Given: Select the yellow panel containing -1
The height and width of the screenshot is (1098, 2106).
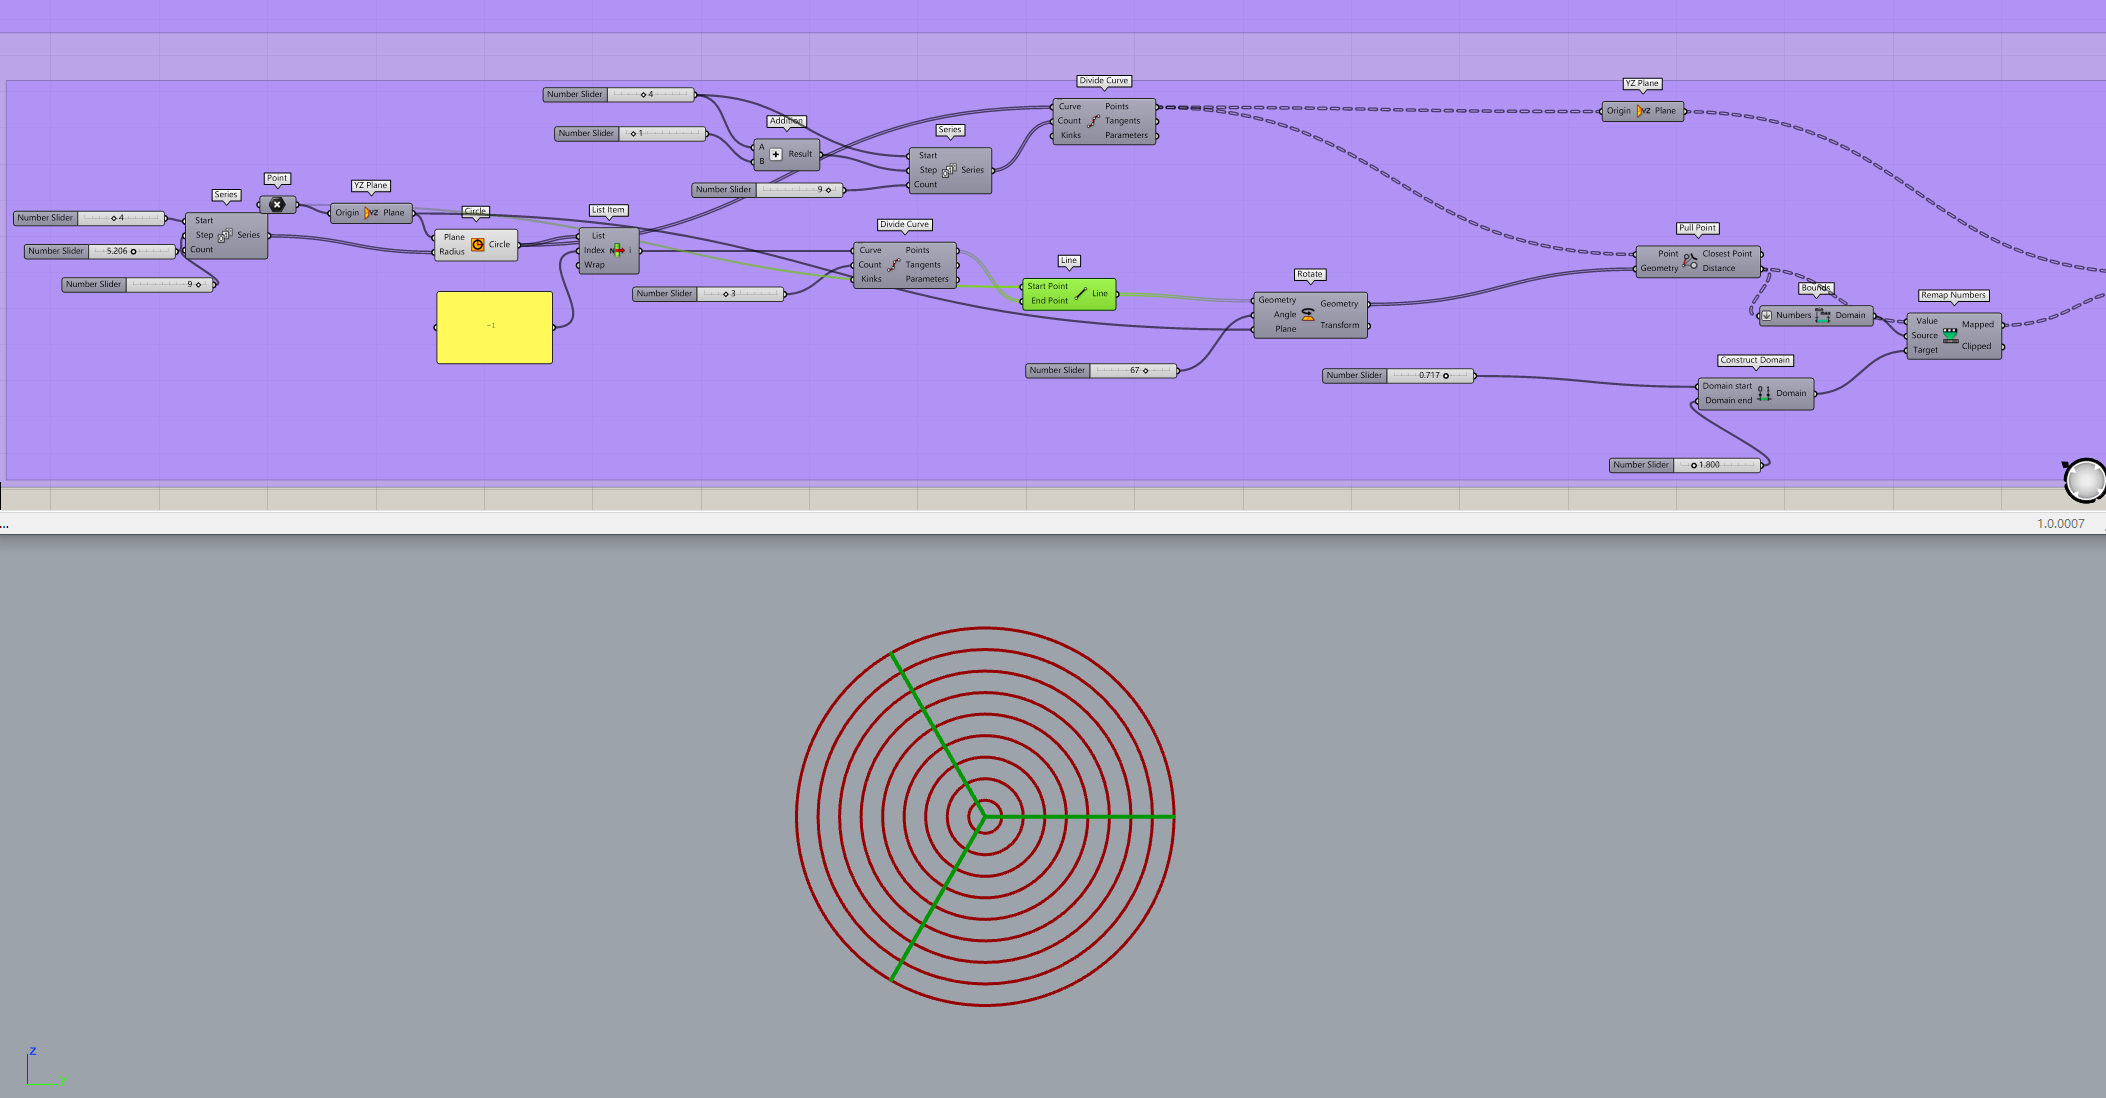Looking at the screenshot, I should click(x=494, y=327).
